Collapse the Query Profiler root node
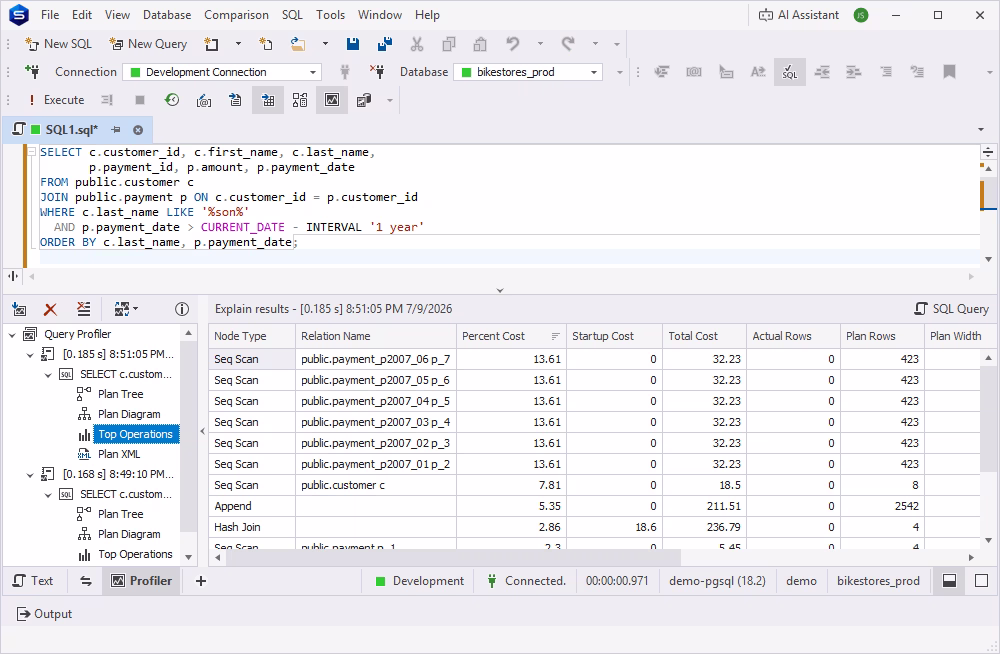 [x=12, y=334]
